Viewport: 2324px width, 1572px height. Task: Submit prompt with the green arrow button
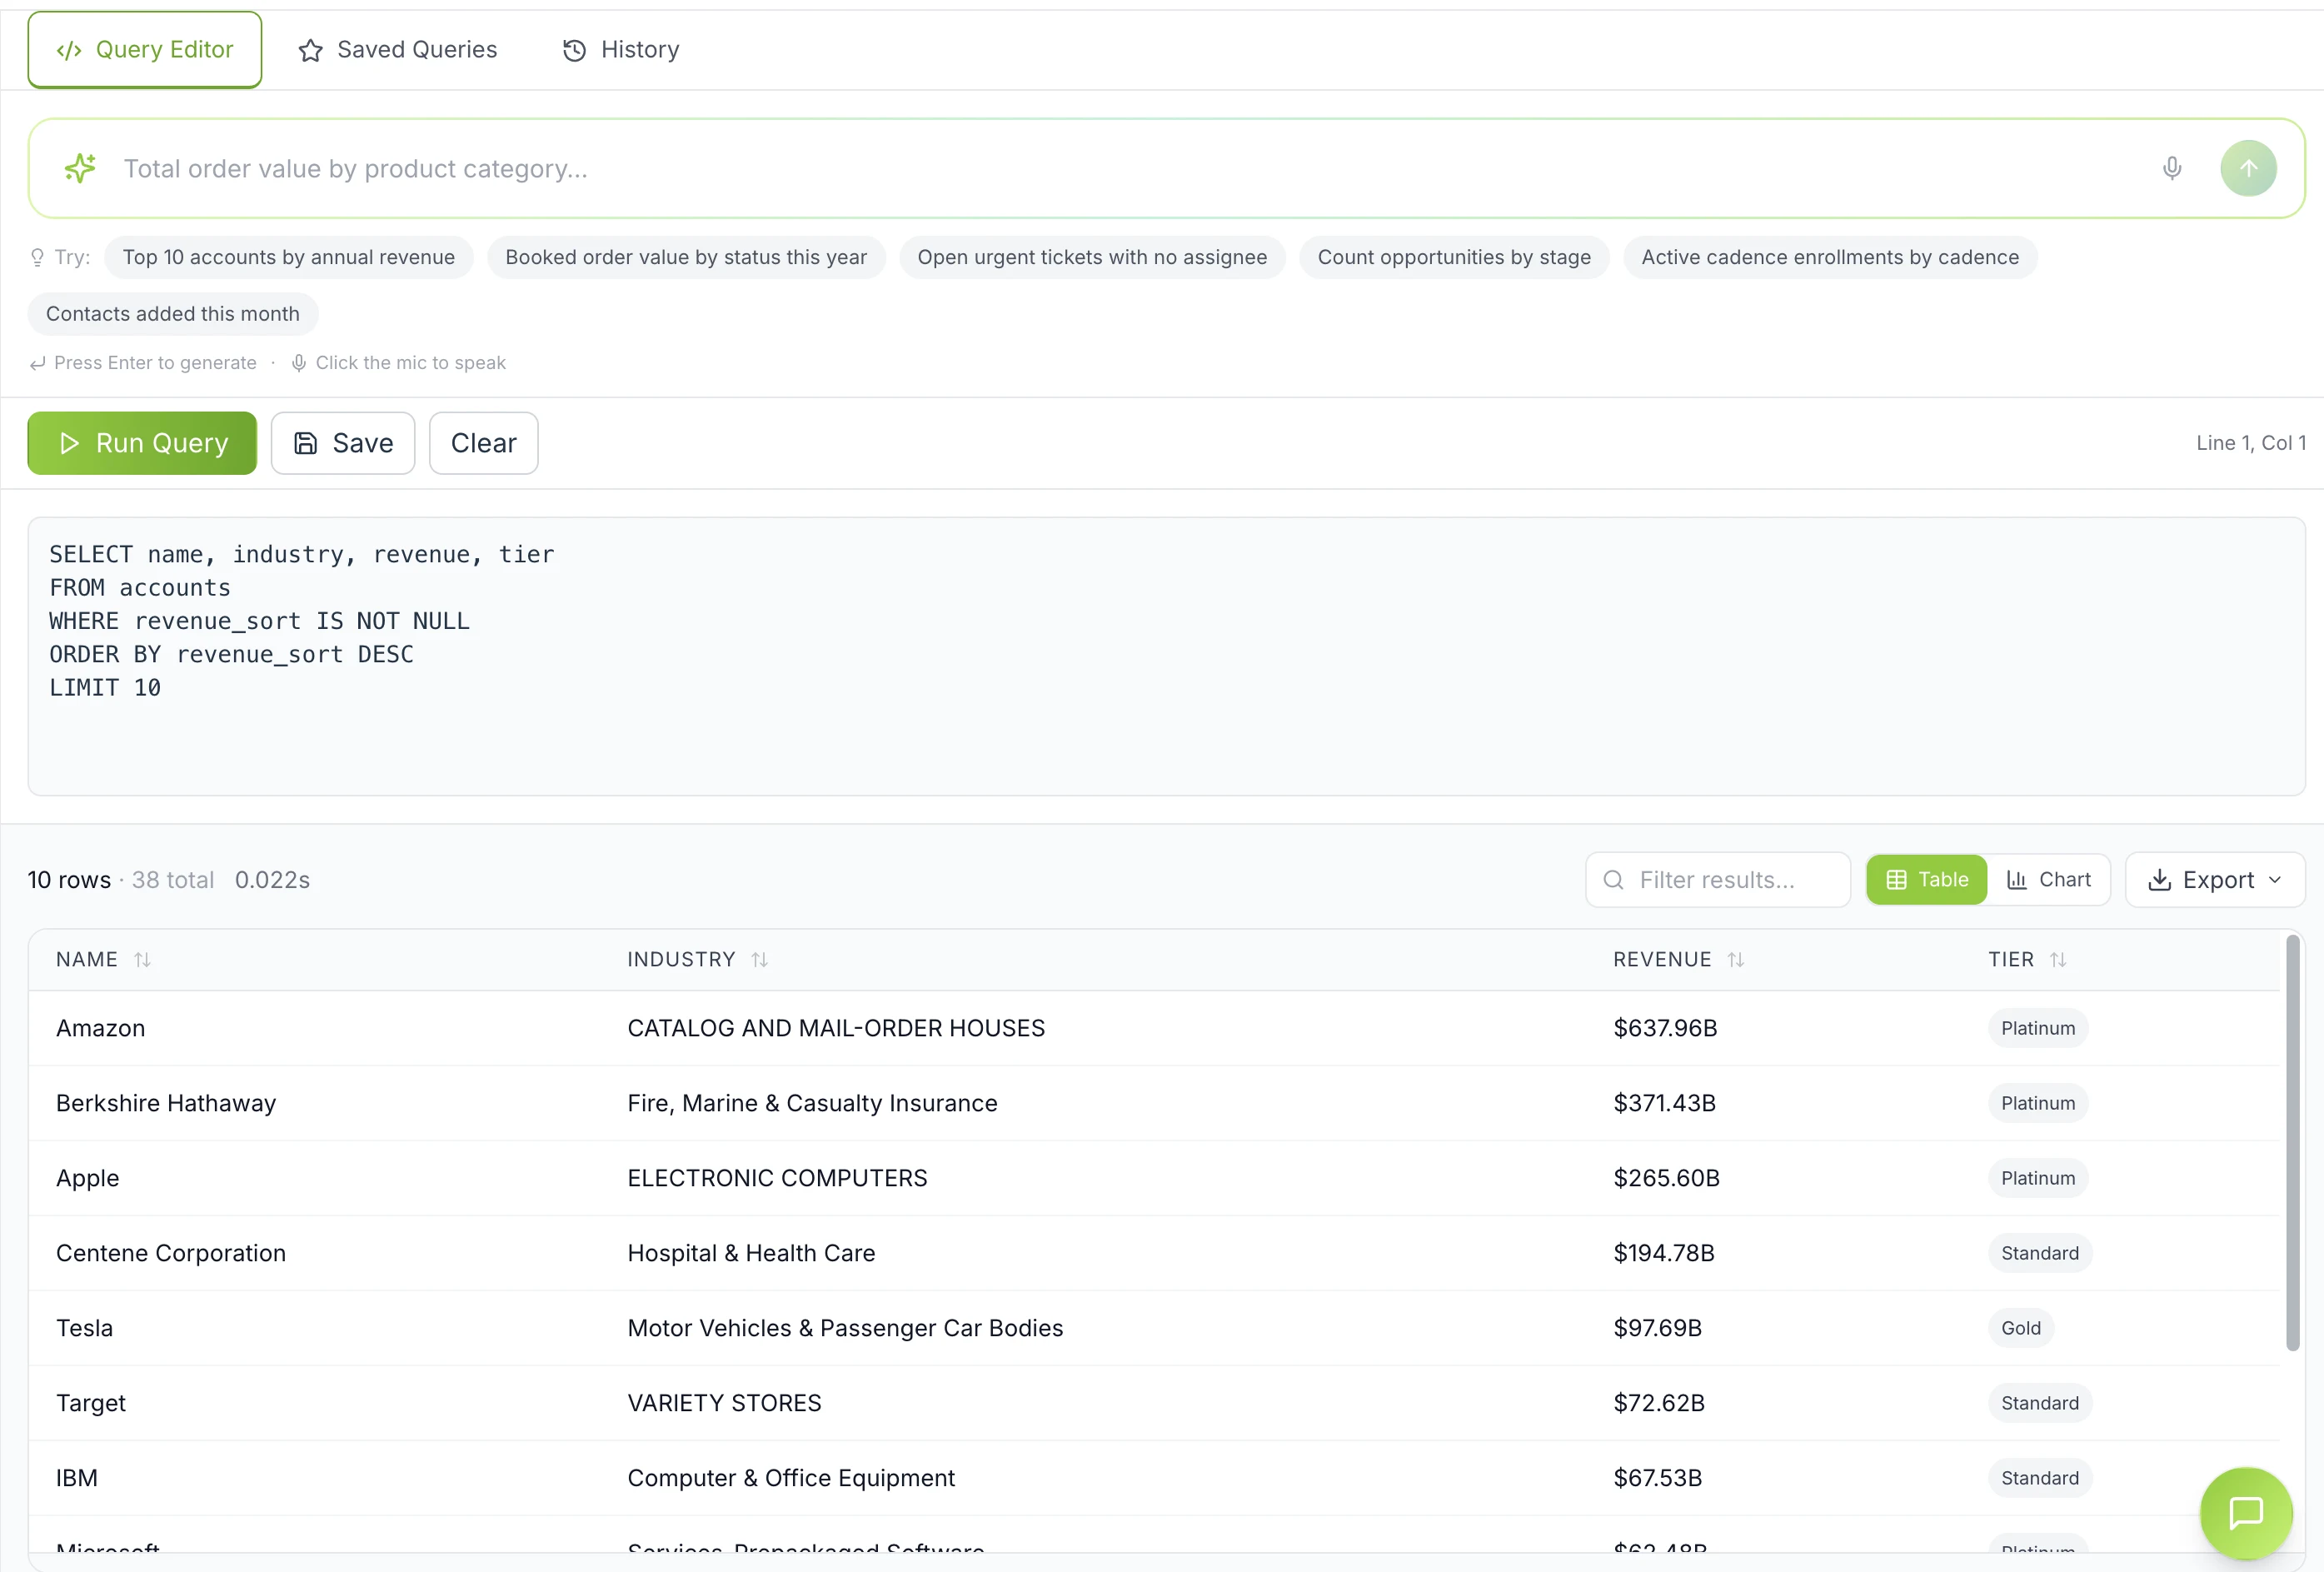coord(2248,168)
